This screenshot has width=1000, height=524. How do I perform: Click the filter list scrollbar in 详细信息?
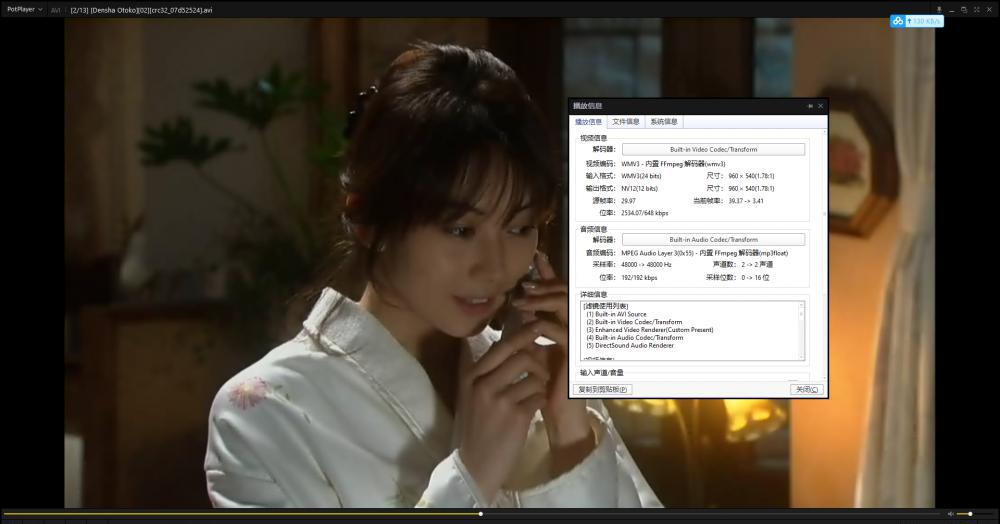pos(802,331)
